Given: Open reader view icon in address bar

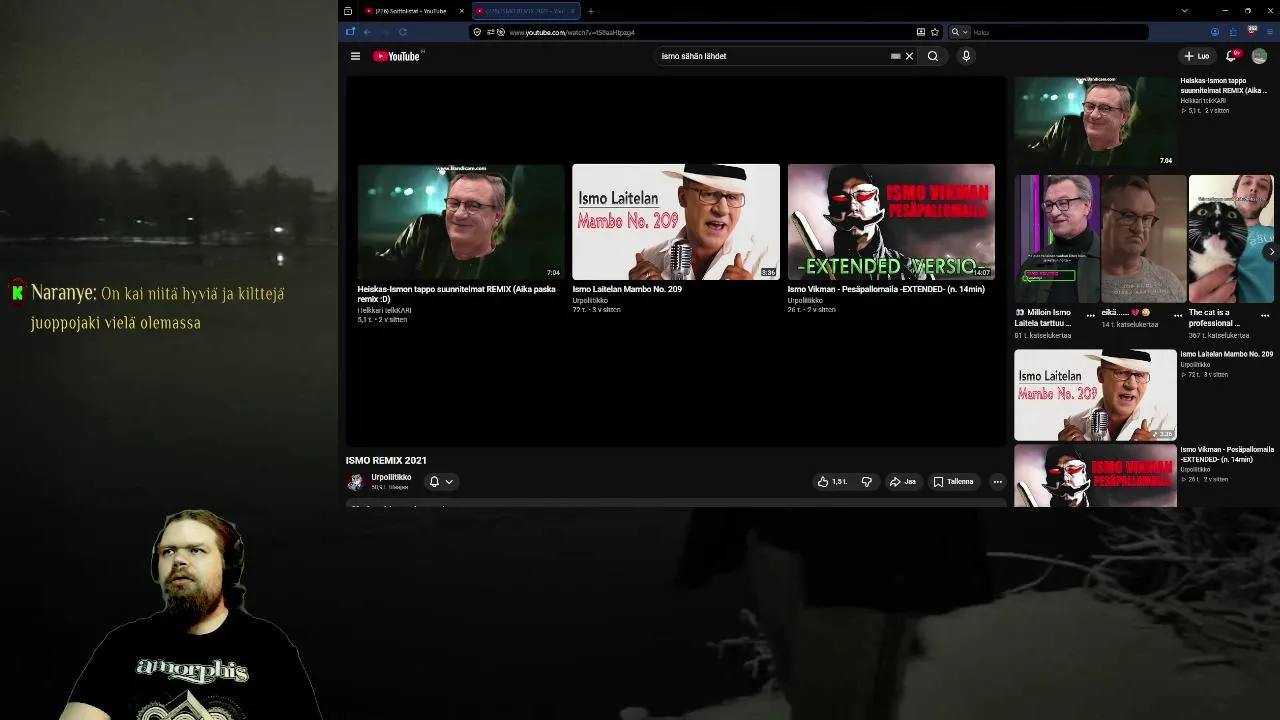Looking at the screenshot, I should [921, 32].
